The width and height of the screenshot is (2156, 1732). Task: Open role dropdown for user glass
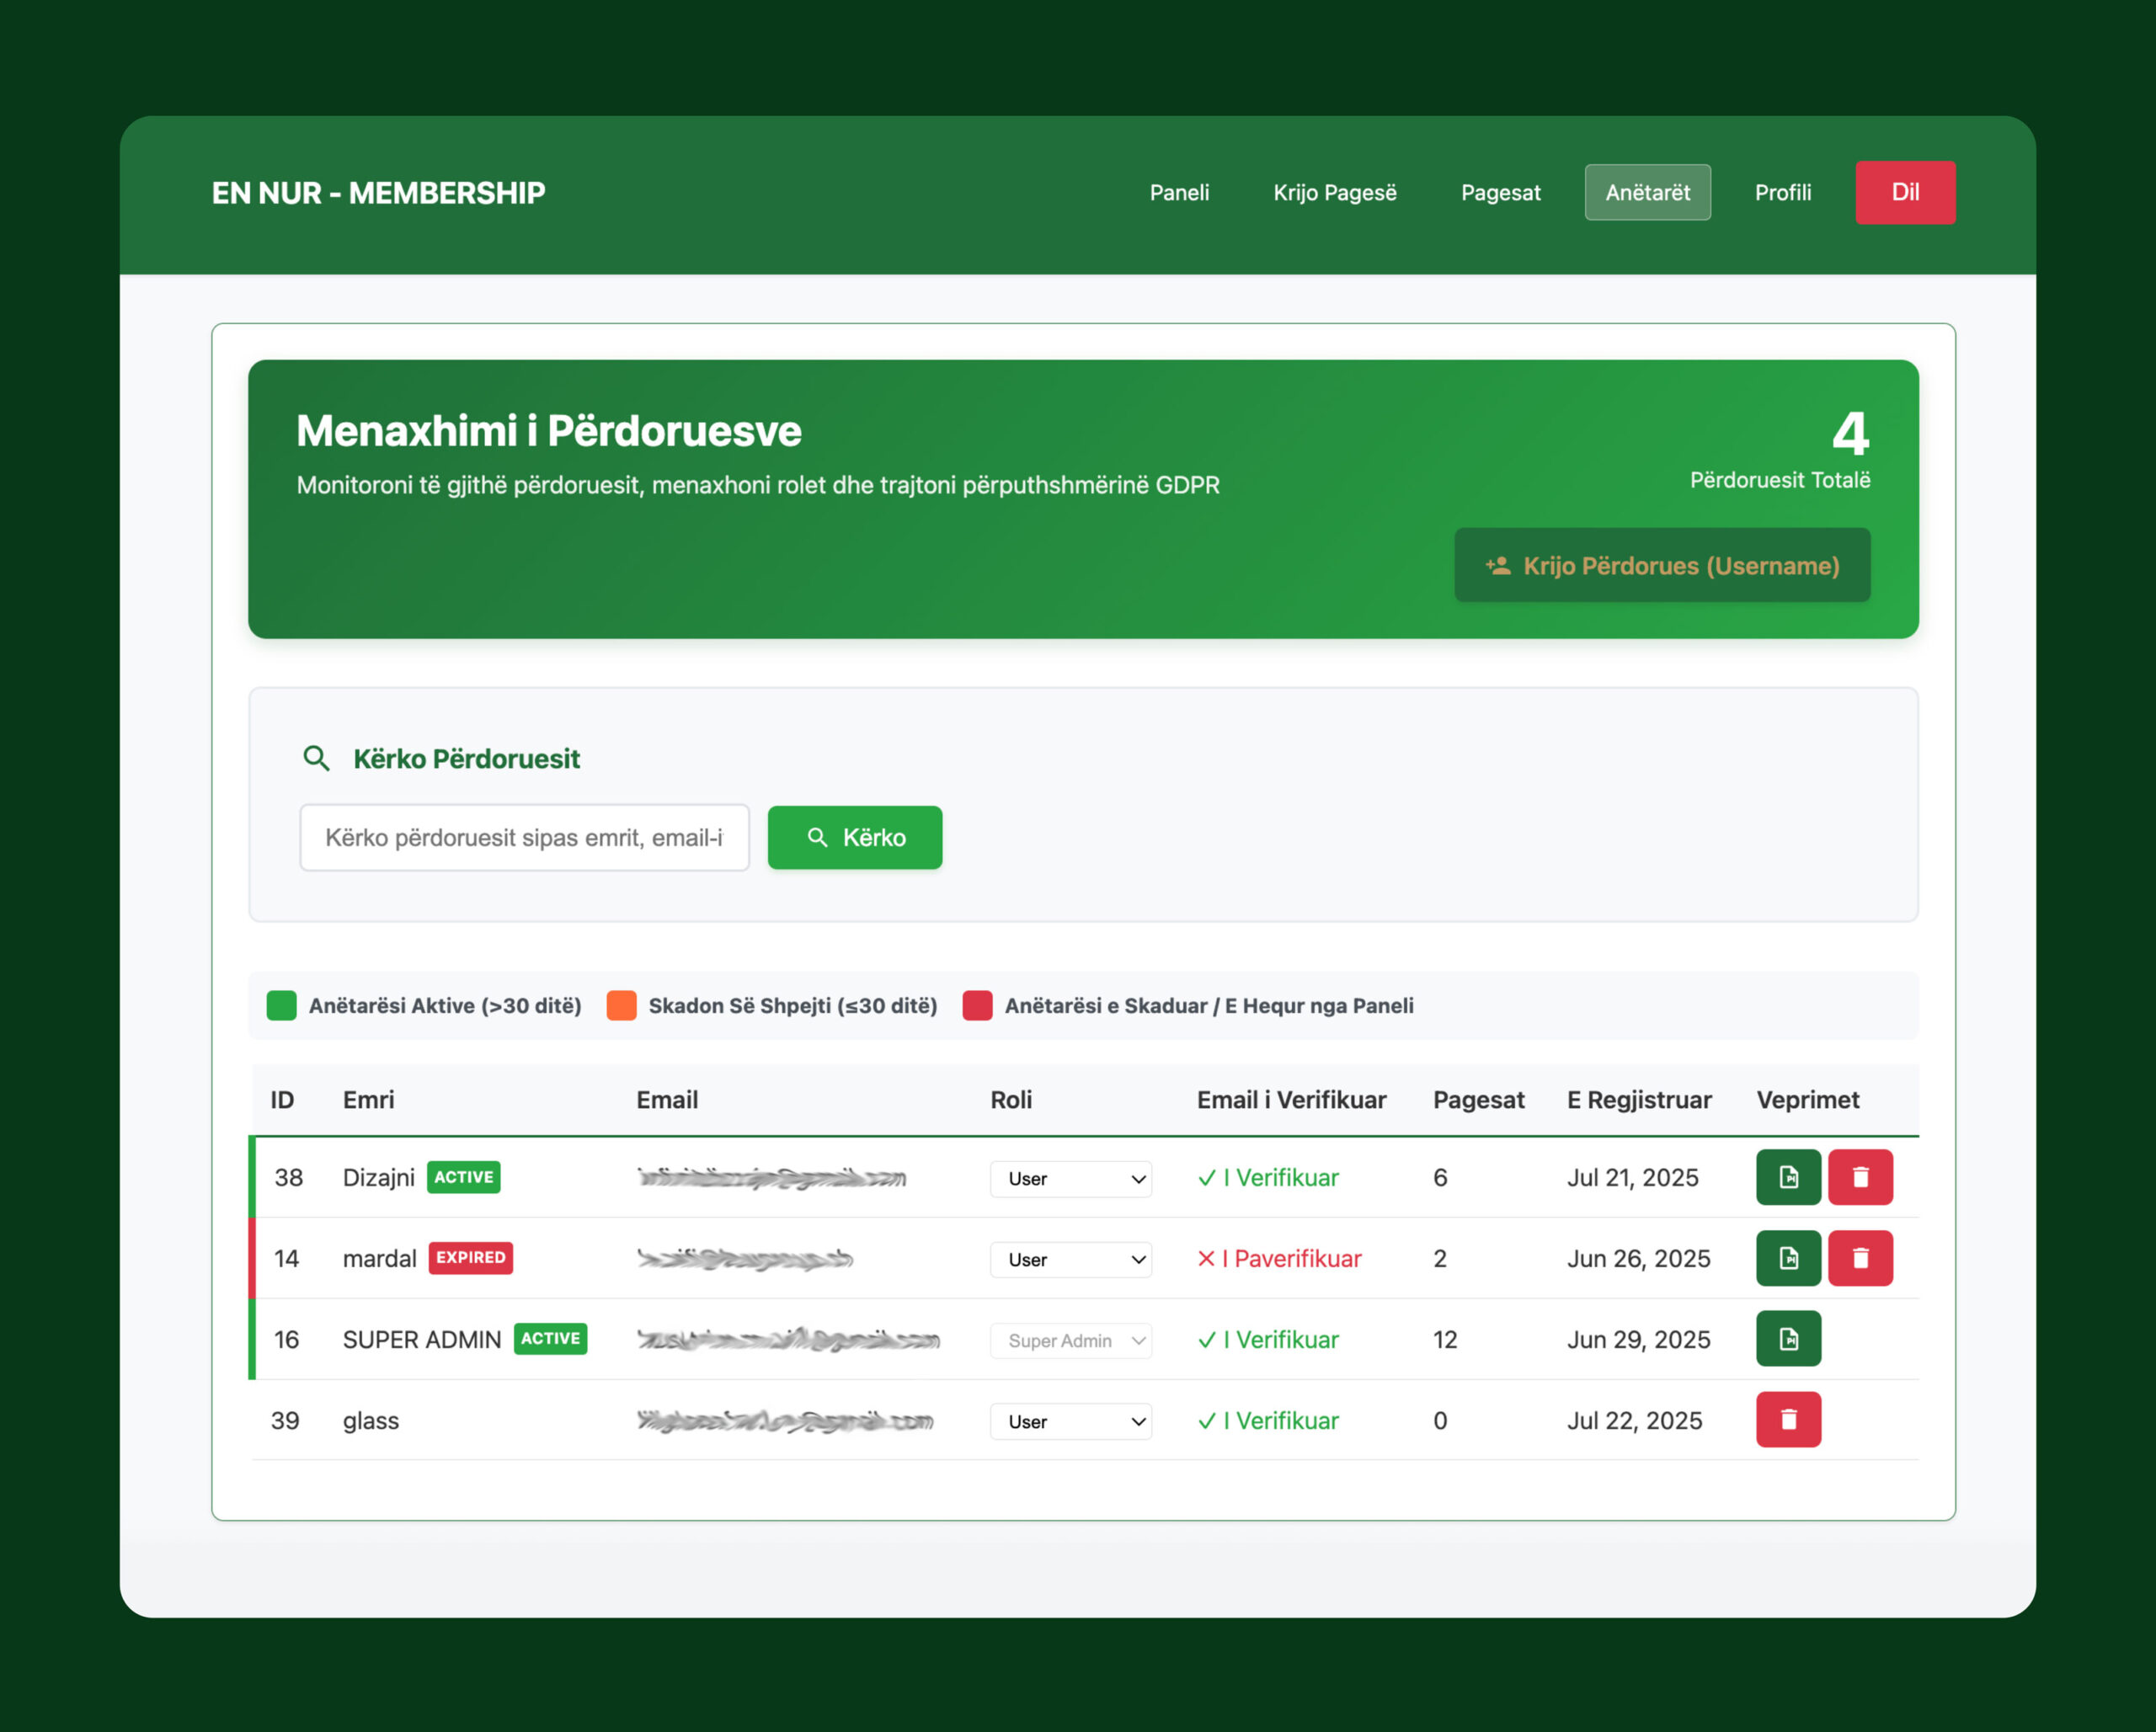tap(1070, 1422)
